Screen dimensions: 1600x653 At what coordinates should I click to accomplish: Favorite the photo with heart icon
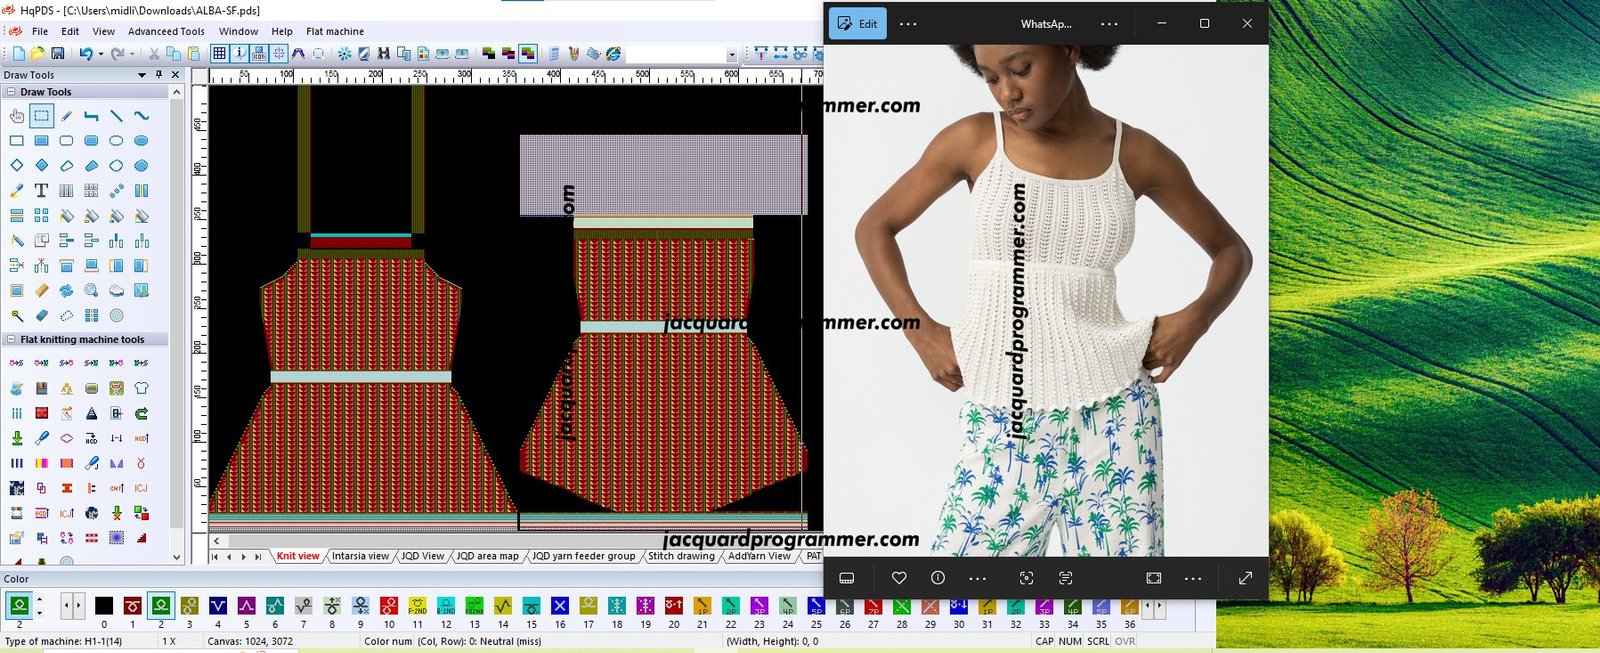(x=899, y=578)
